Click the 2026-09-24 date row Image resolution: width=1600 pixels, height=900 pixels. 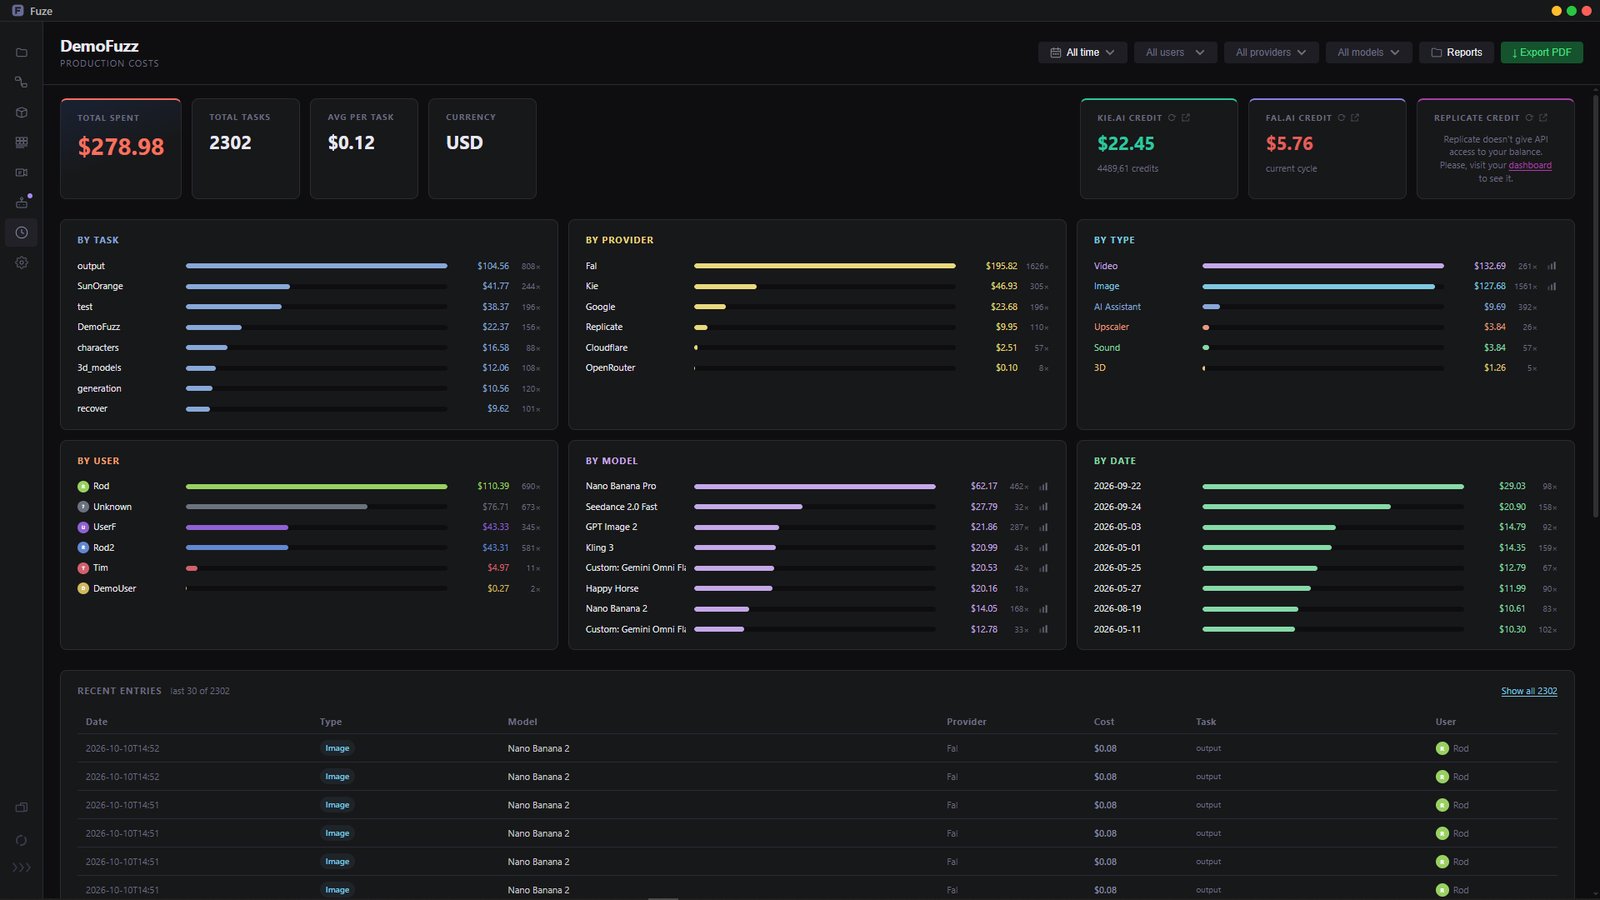click(1325, 507)
